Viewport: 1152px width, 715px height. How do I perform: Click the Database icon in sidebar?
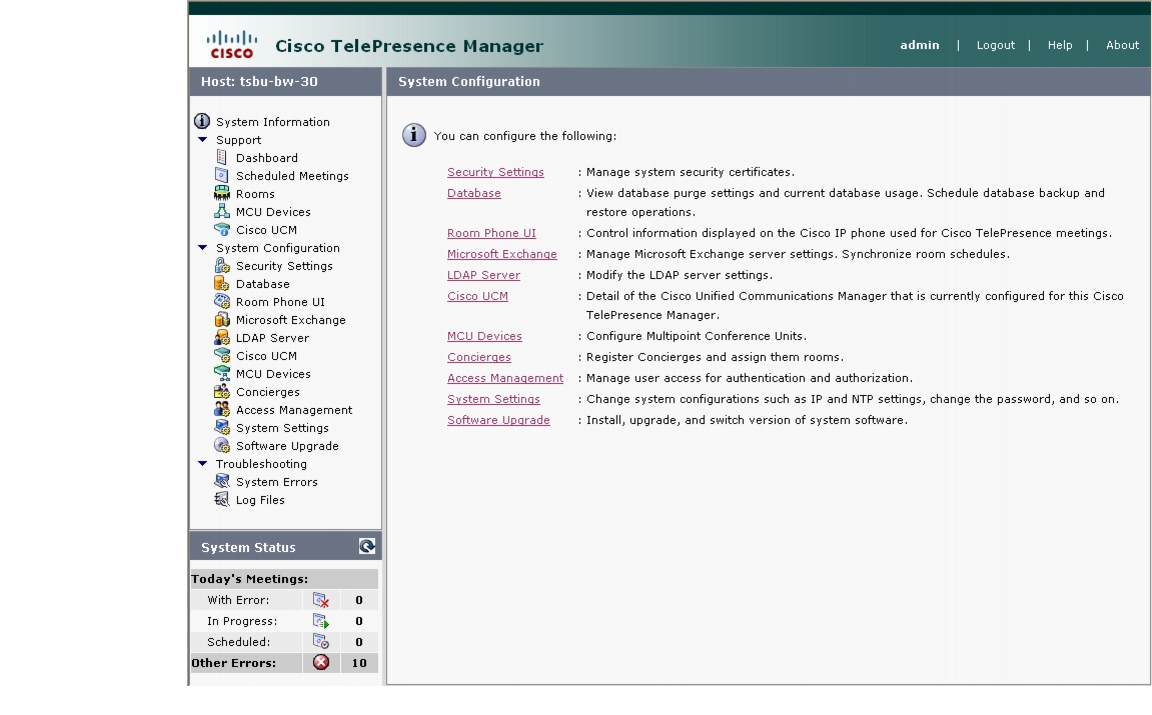[x=222, y=283]
